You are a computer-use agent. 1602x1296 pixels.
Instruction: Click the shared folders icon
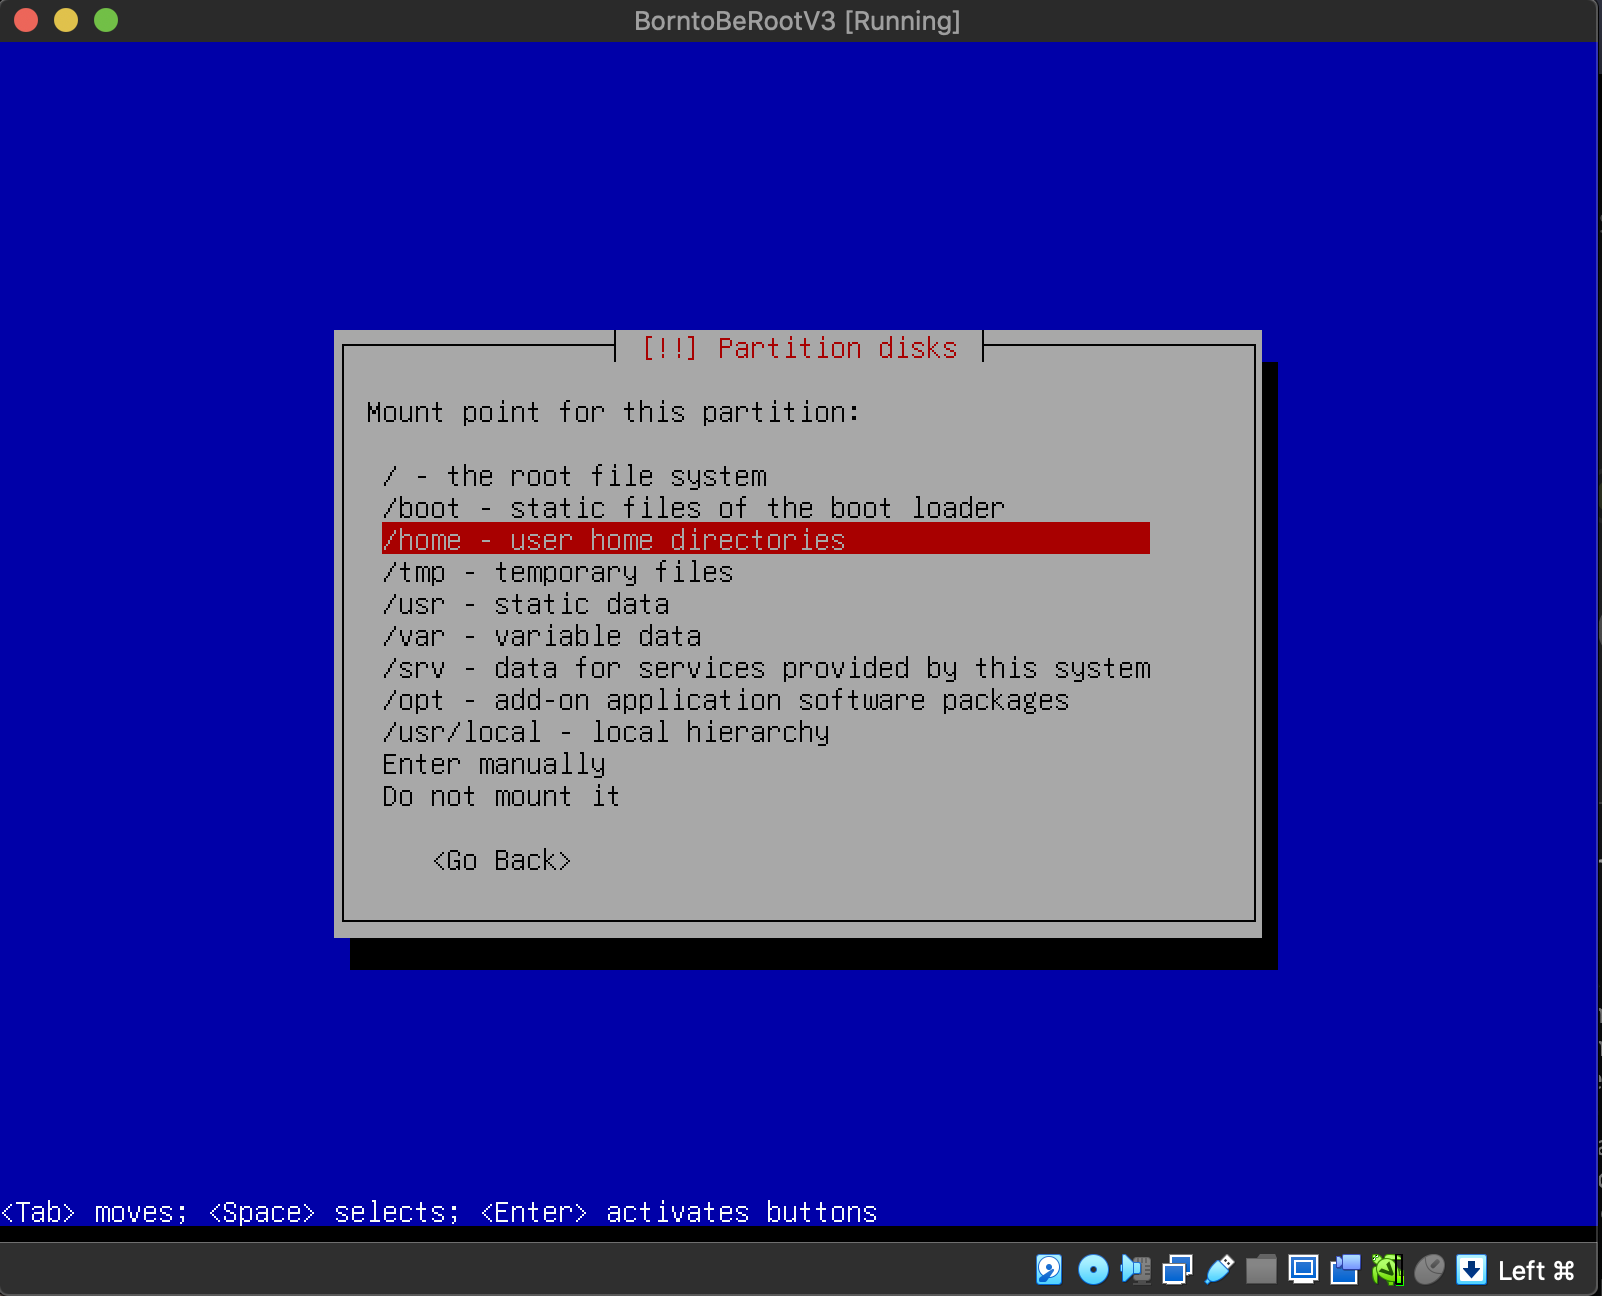tap(1261, 1270)
